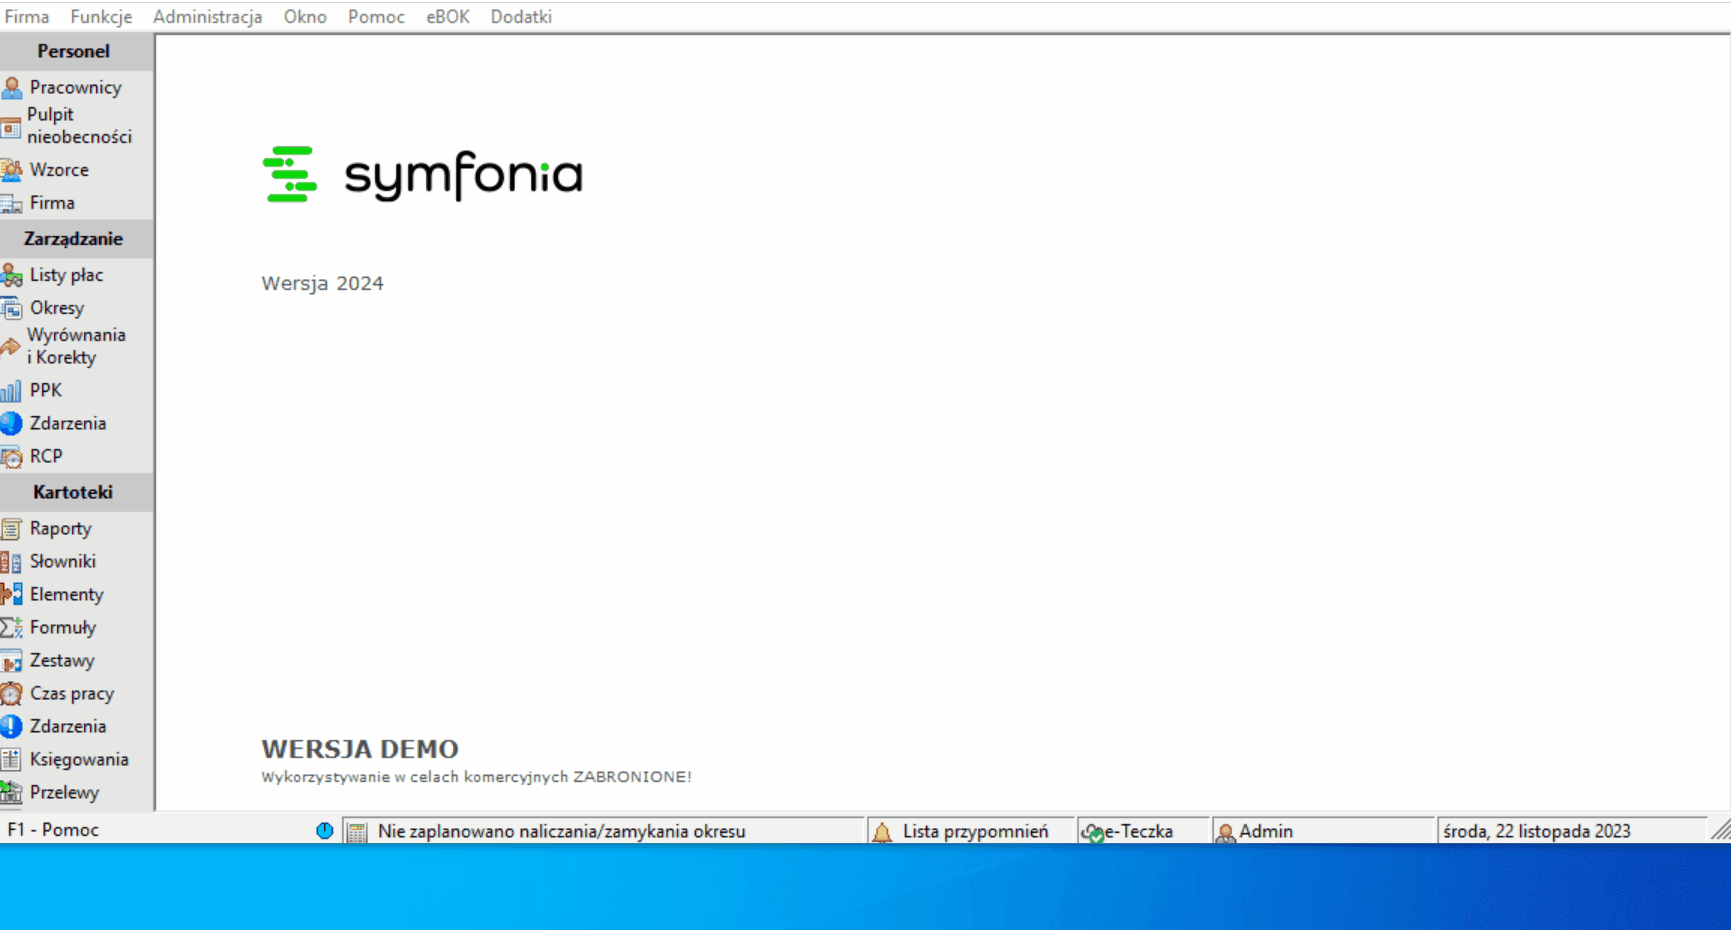Open the Pracownicy icon in sidebar
1731x930 pixels.
click(x=12, y=88)
